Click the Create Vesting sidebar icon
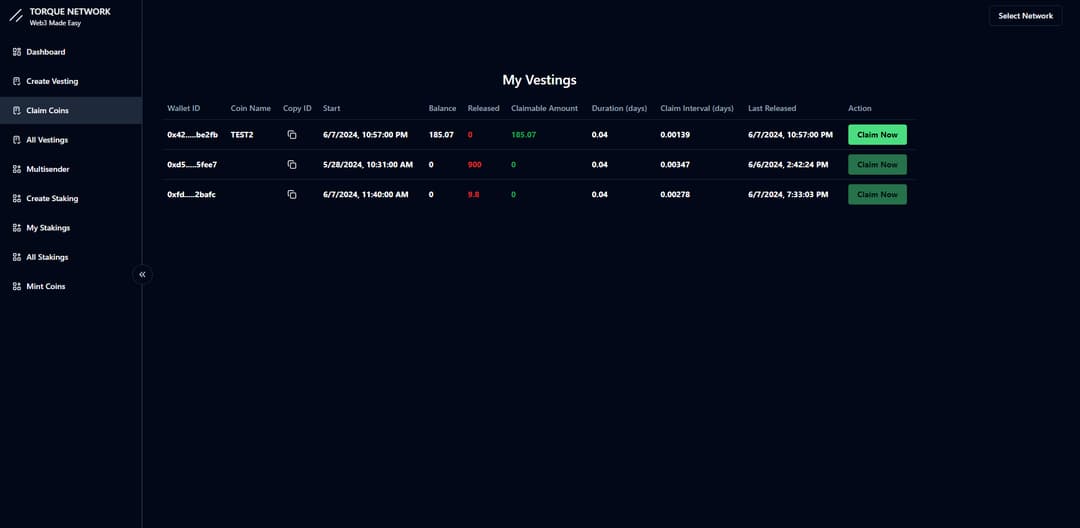1080x528 pixels. pyautogui.click(x=17, y=81)
